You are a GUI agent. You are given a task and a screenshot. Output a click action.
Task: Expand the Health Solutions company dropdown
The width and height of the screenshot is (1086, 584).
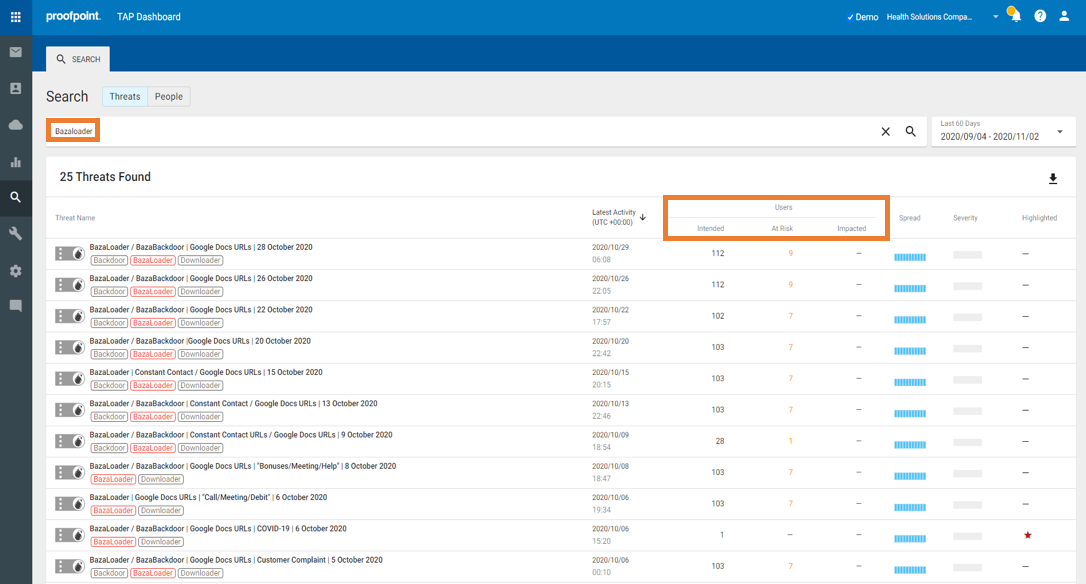(x=995, y=17)
